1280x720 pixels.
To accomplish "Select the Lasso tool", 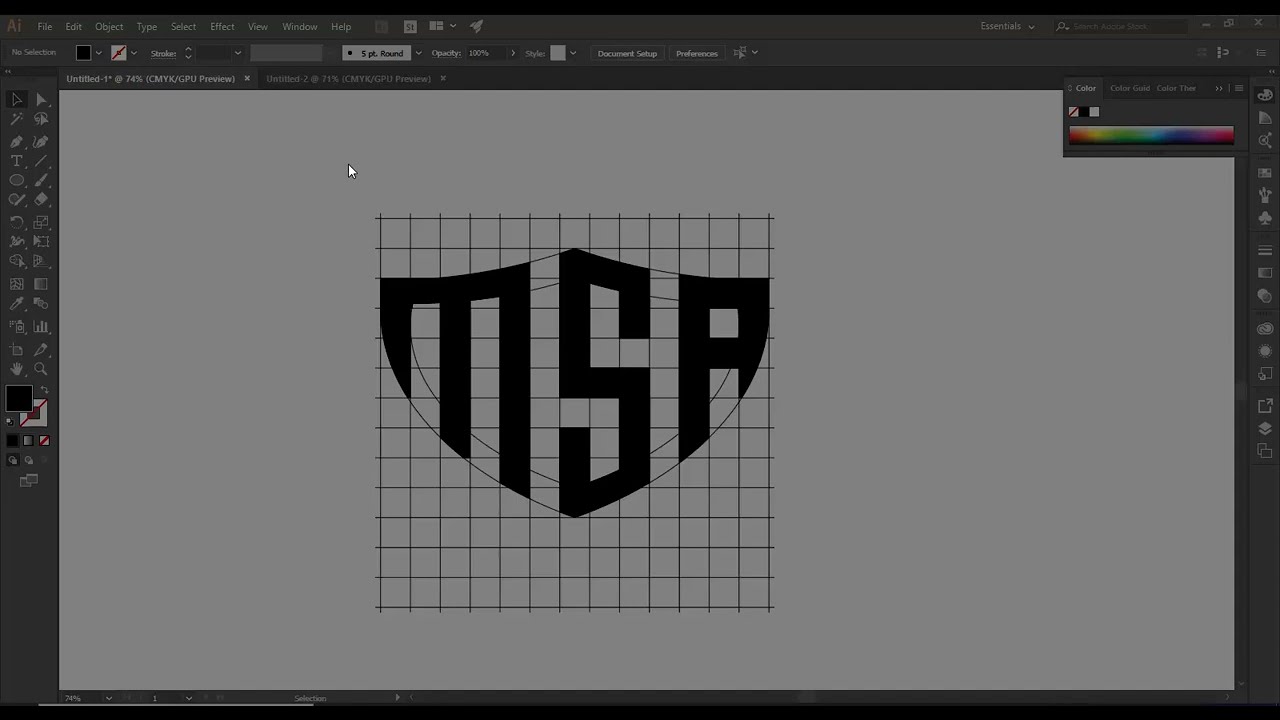I will tap(41, 119).
